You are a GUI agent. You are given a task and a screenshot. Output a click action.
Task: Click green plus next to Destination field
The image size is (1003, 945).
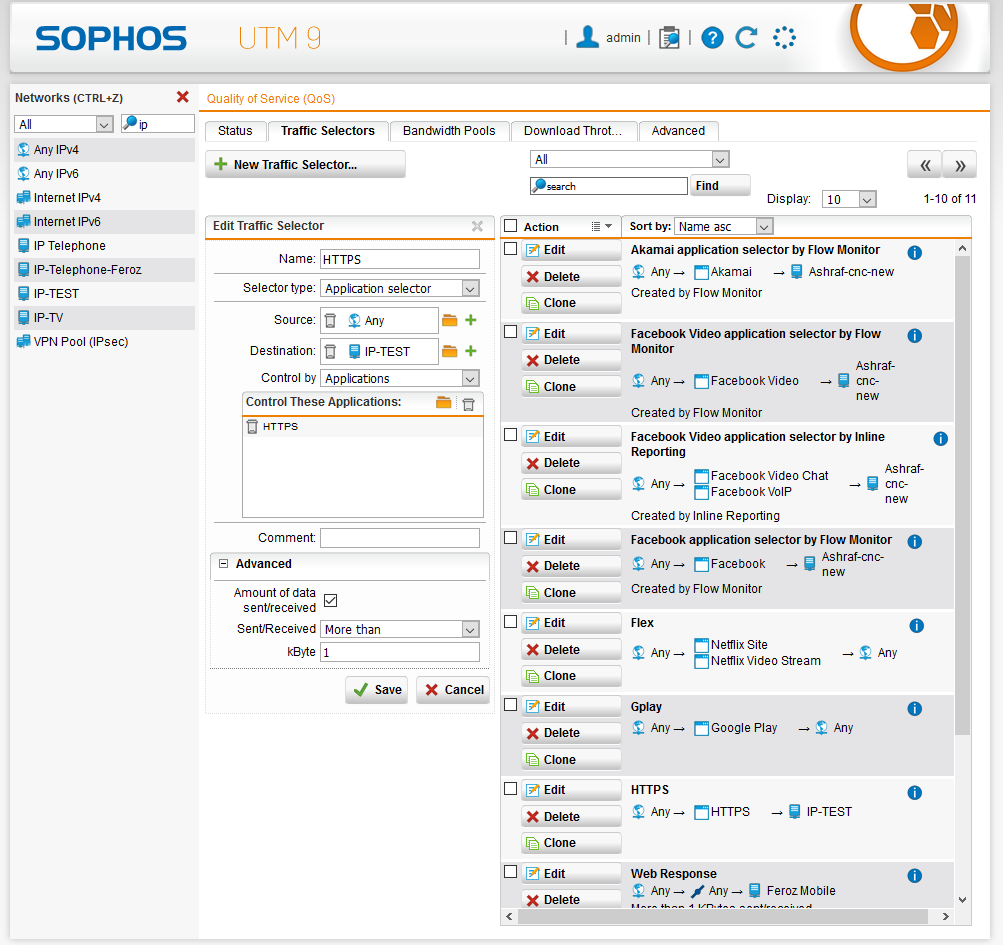pyautogui.click(x=471, y=351)
